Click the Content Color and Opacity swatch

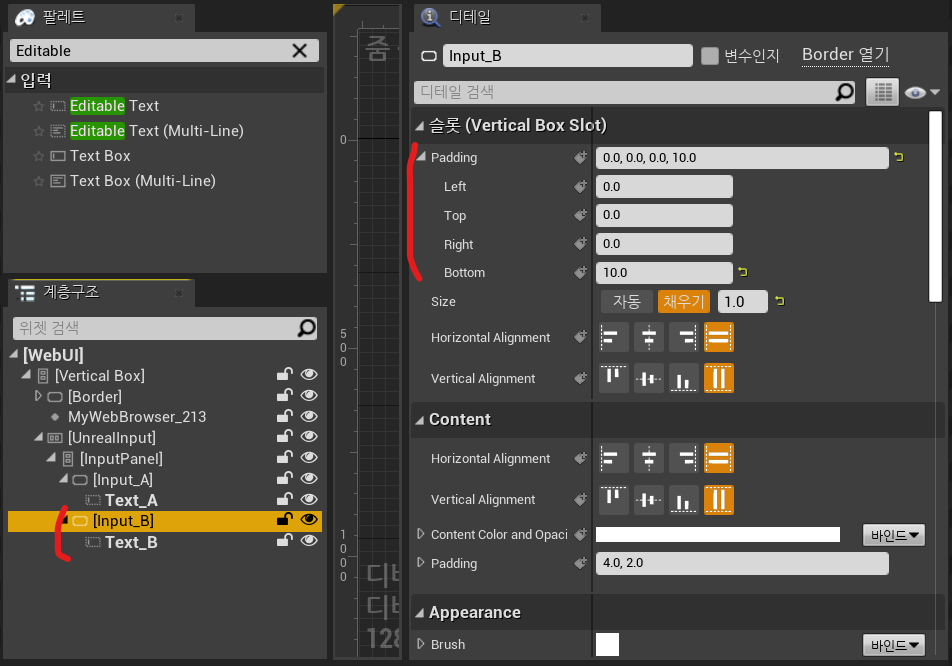(717, 535)
